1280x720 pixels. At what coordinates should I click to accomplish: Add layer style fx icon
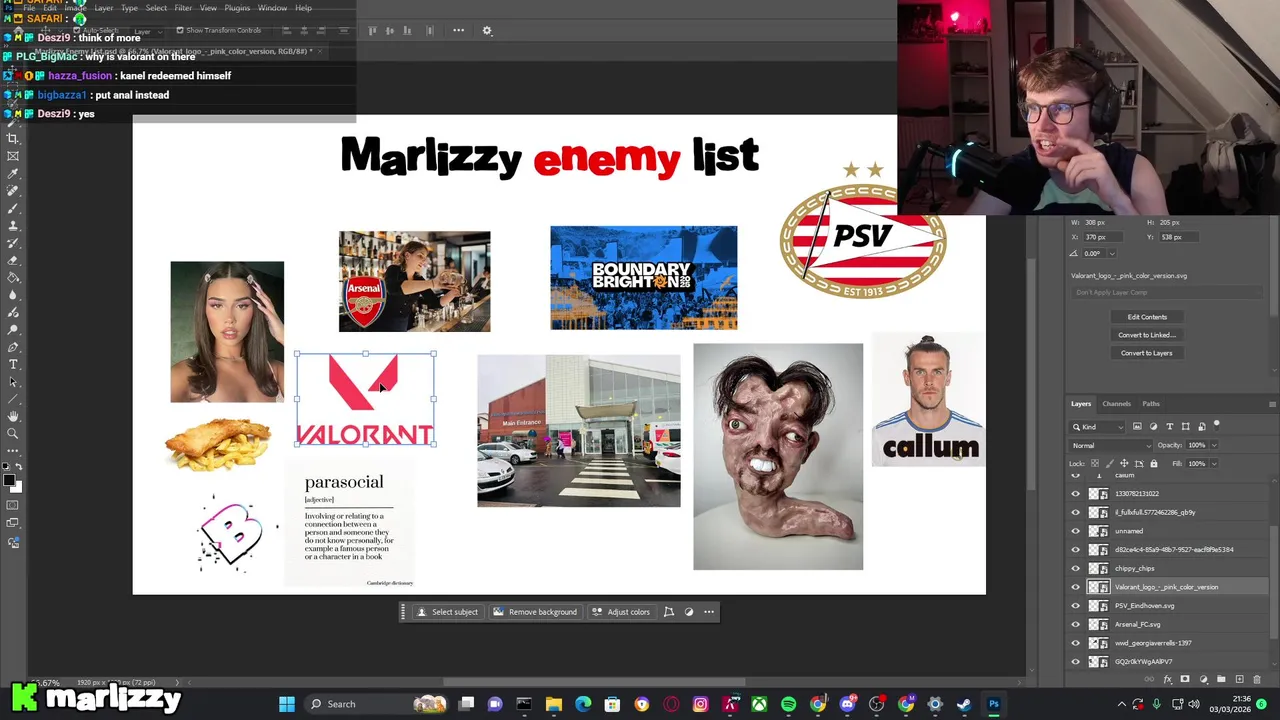click(x=1168, y=679)
